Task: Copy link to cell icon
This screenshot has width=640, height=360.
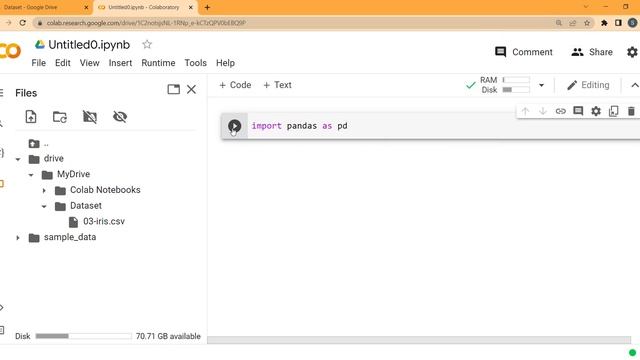Action: coord(560,111)
